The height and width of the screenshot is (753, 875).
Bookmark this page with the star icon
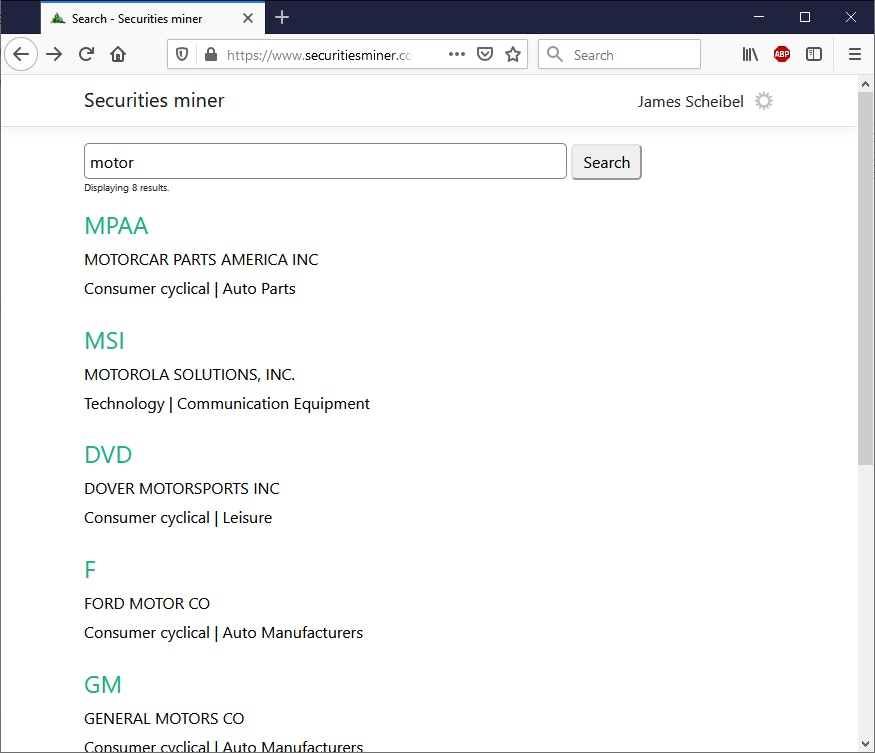pyautogui.click(x=513, y=54)
